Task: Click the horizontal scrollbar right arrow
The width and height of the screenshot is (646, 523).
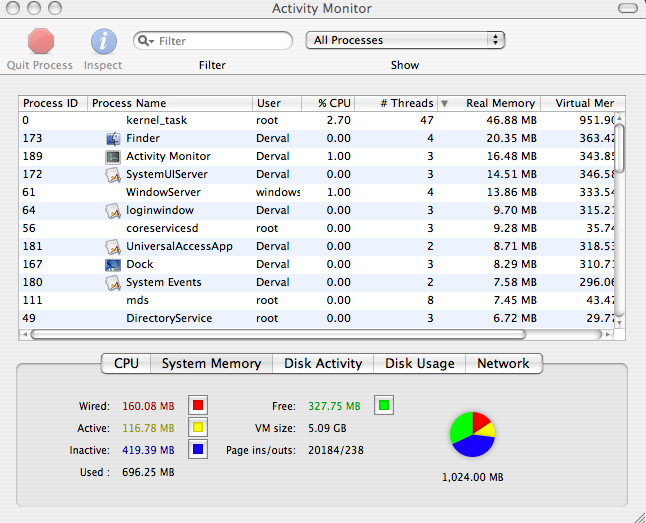Action: (608, 334)
